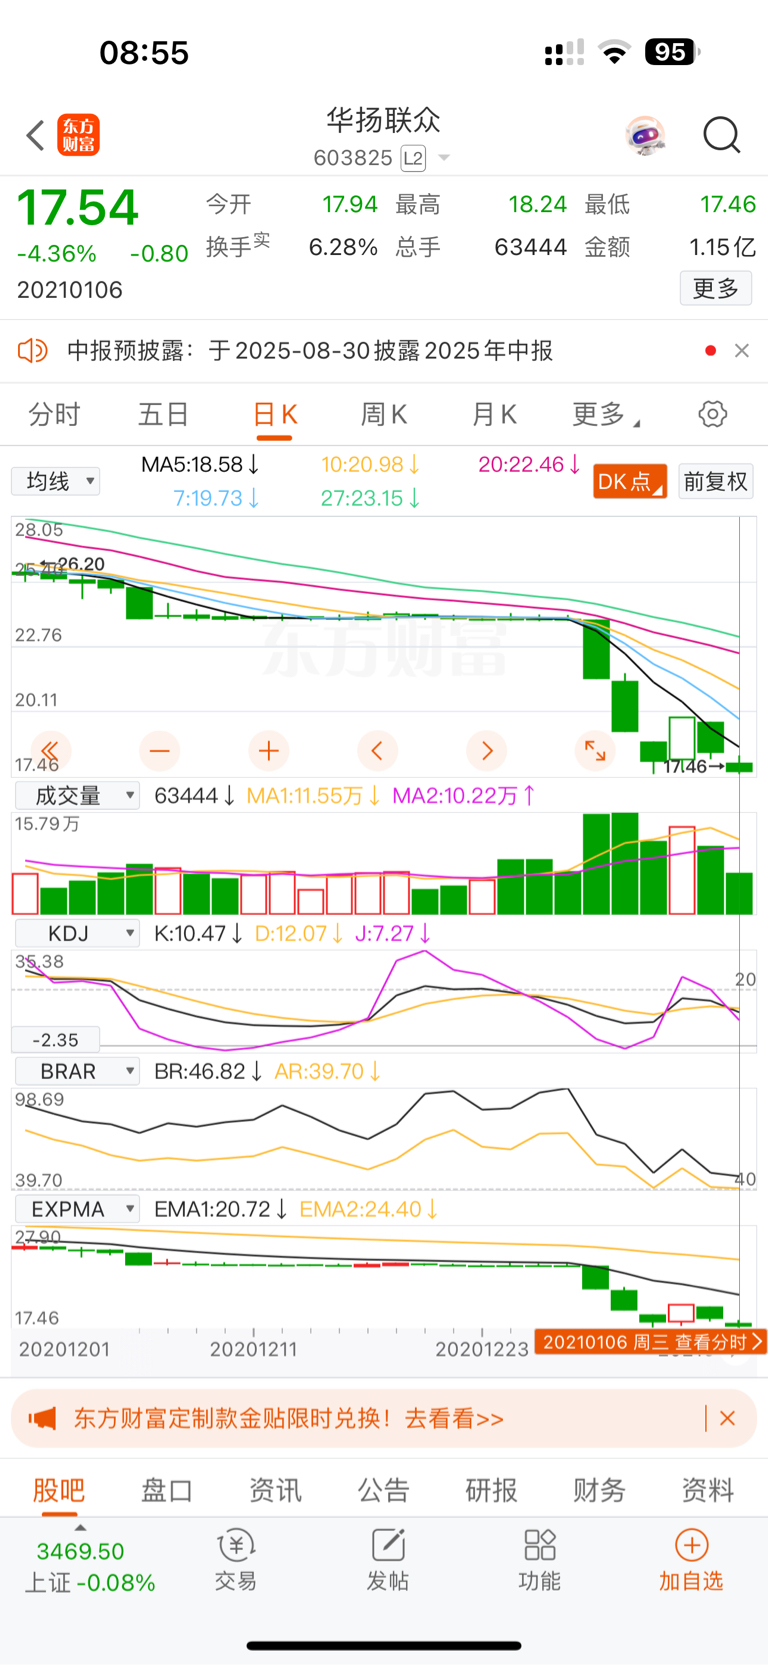Switch to 公告 tab
Image resolution: width=768 pixels, height=1665 pixels.
click(384, 1491)
